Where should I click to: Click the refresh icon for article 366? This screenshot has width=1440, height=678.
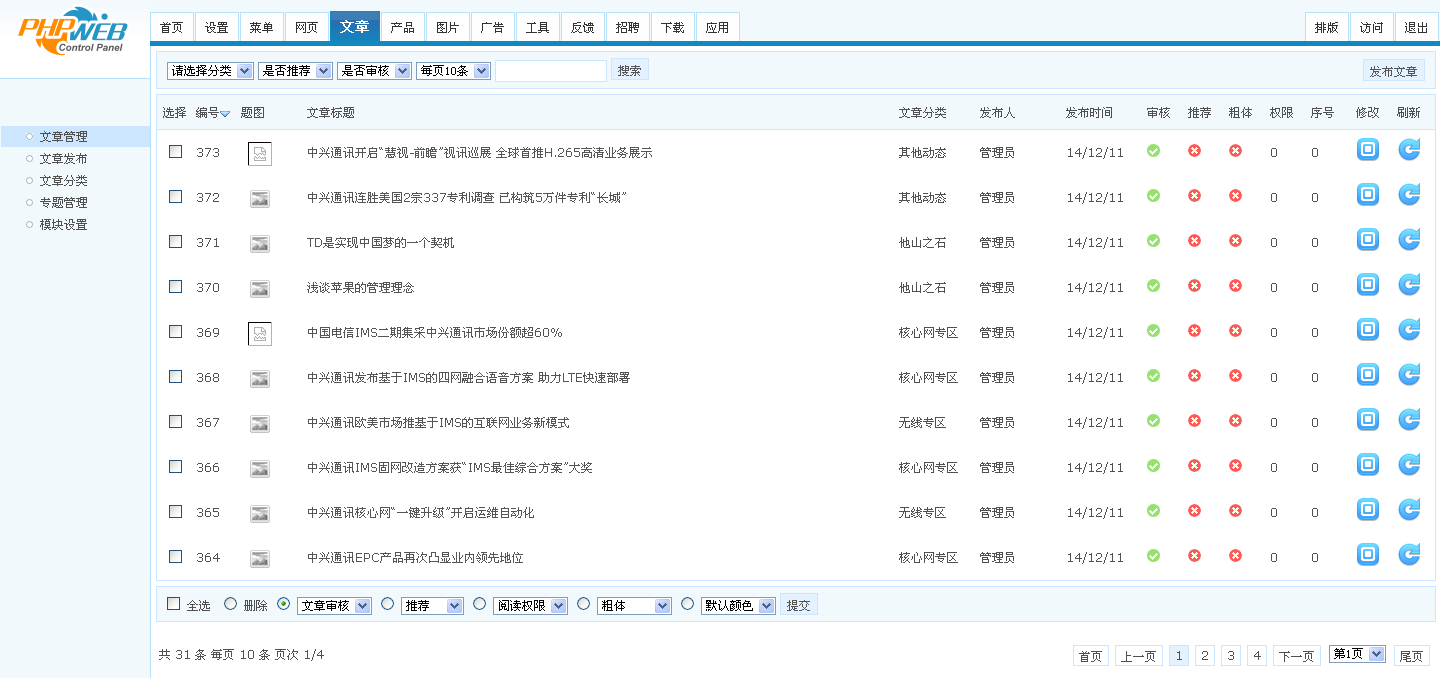coord(1409,465)
